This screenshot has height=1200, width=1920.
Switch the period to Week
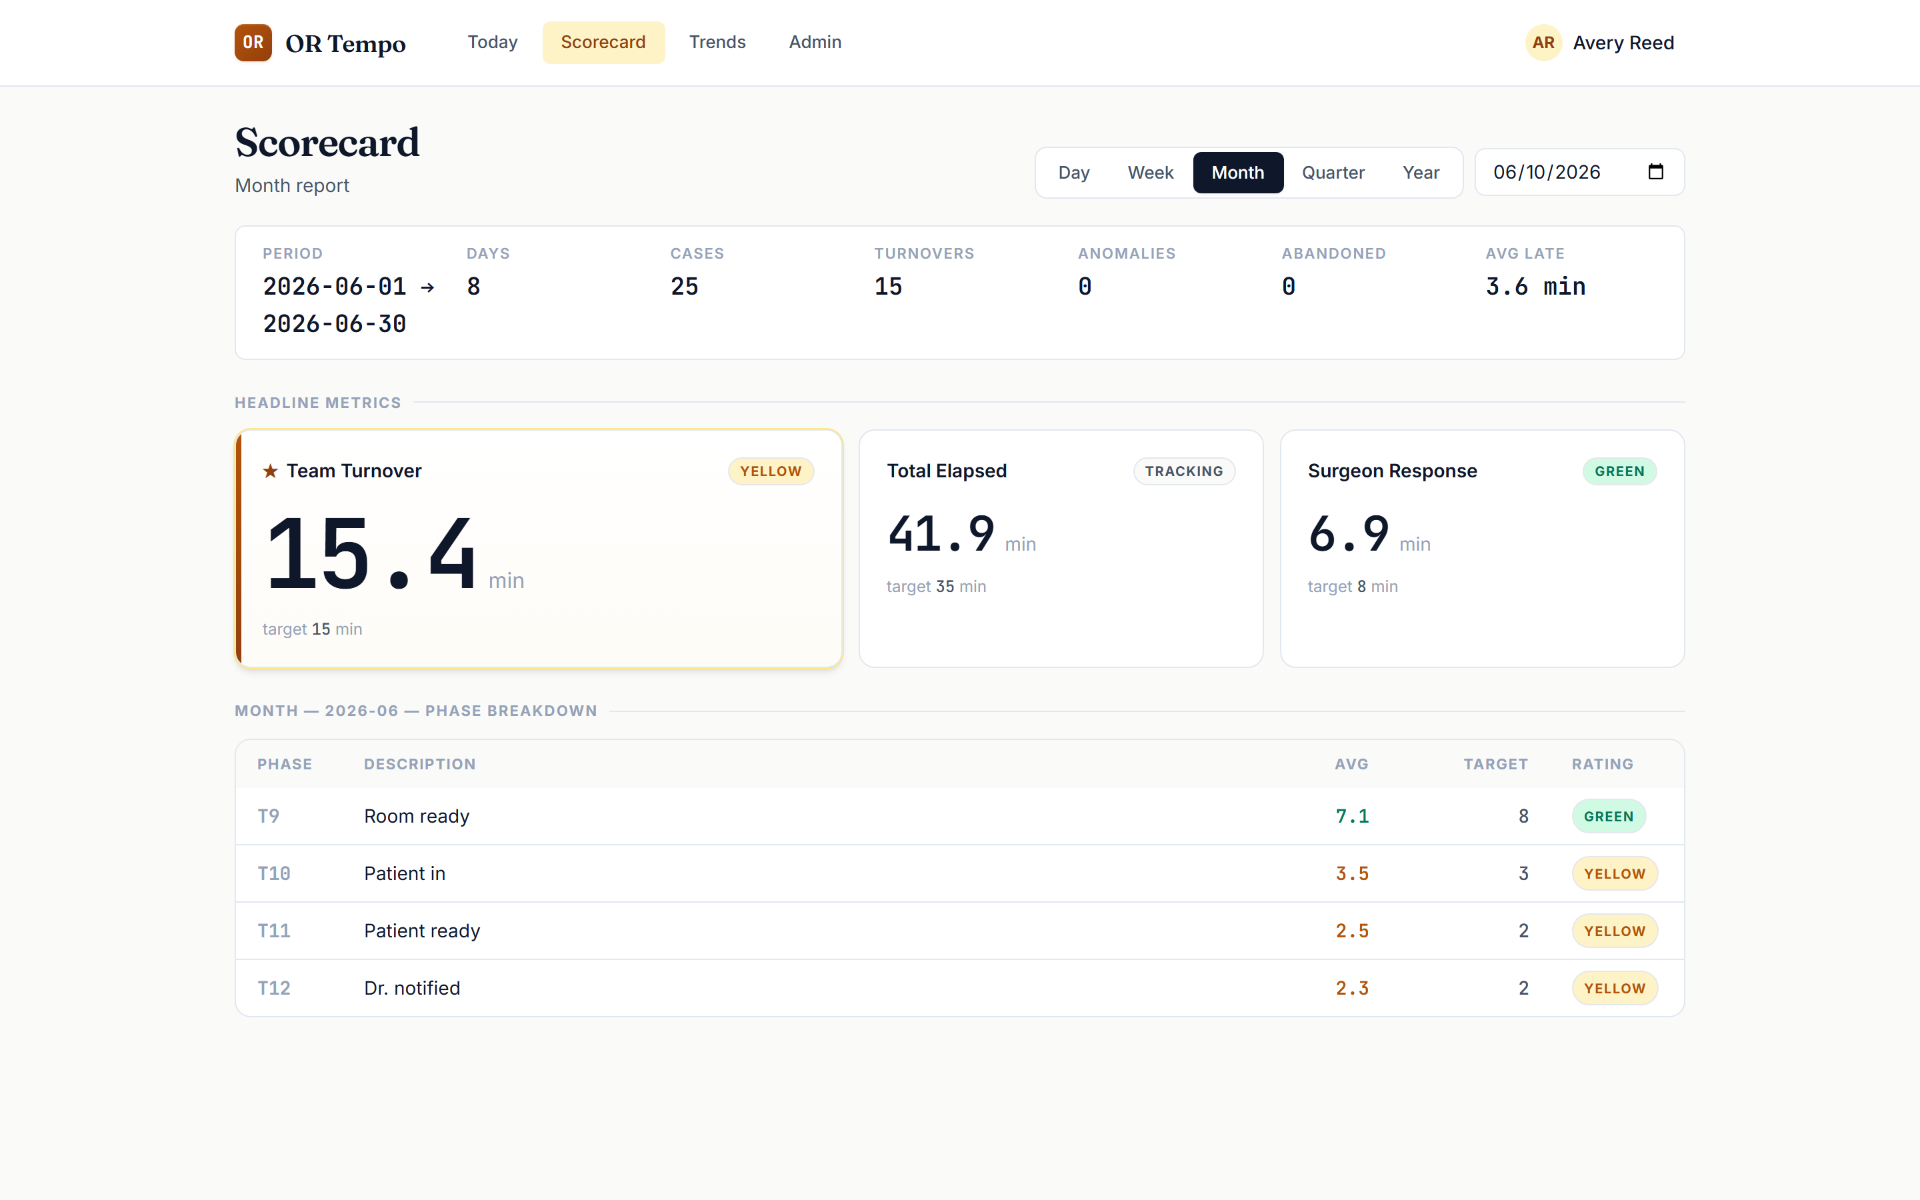tap(1150, 173)
